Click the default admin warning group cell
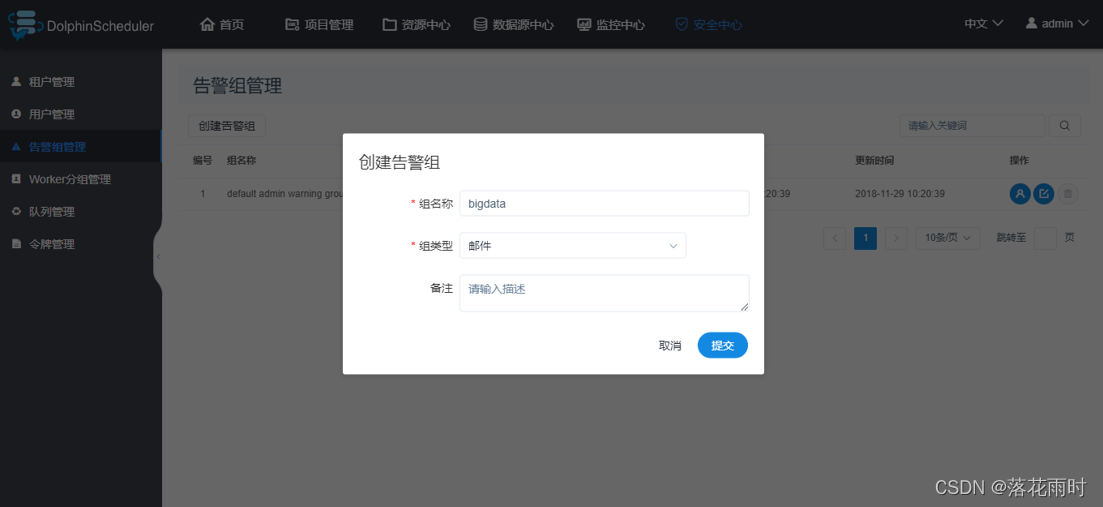 (x=284, y=193)
